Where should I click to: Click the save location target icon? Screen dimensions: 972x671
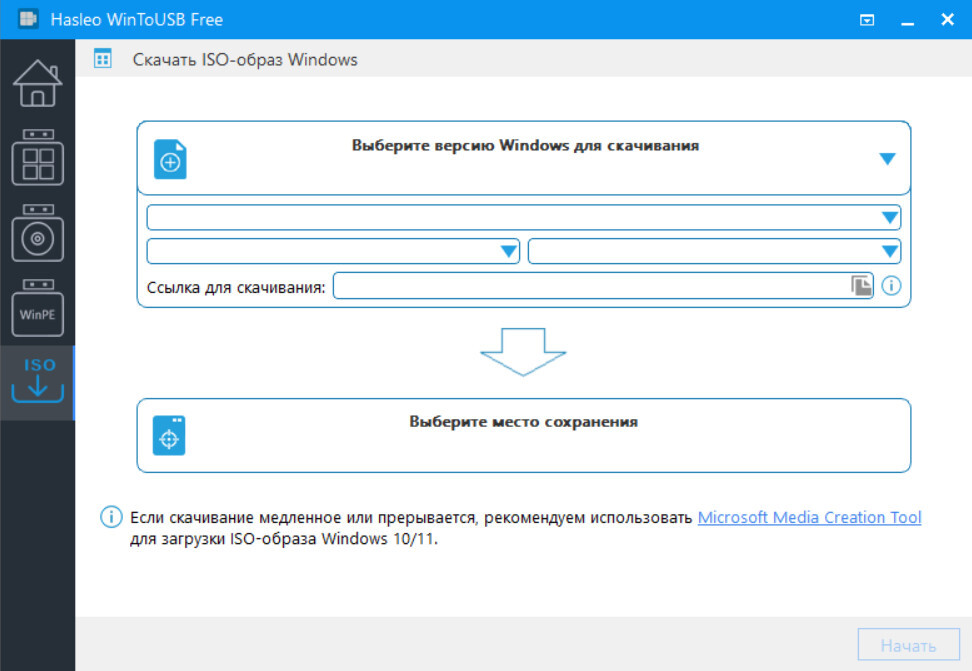(x=169, y=435)
